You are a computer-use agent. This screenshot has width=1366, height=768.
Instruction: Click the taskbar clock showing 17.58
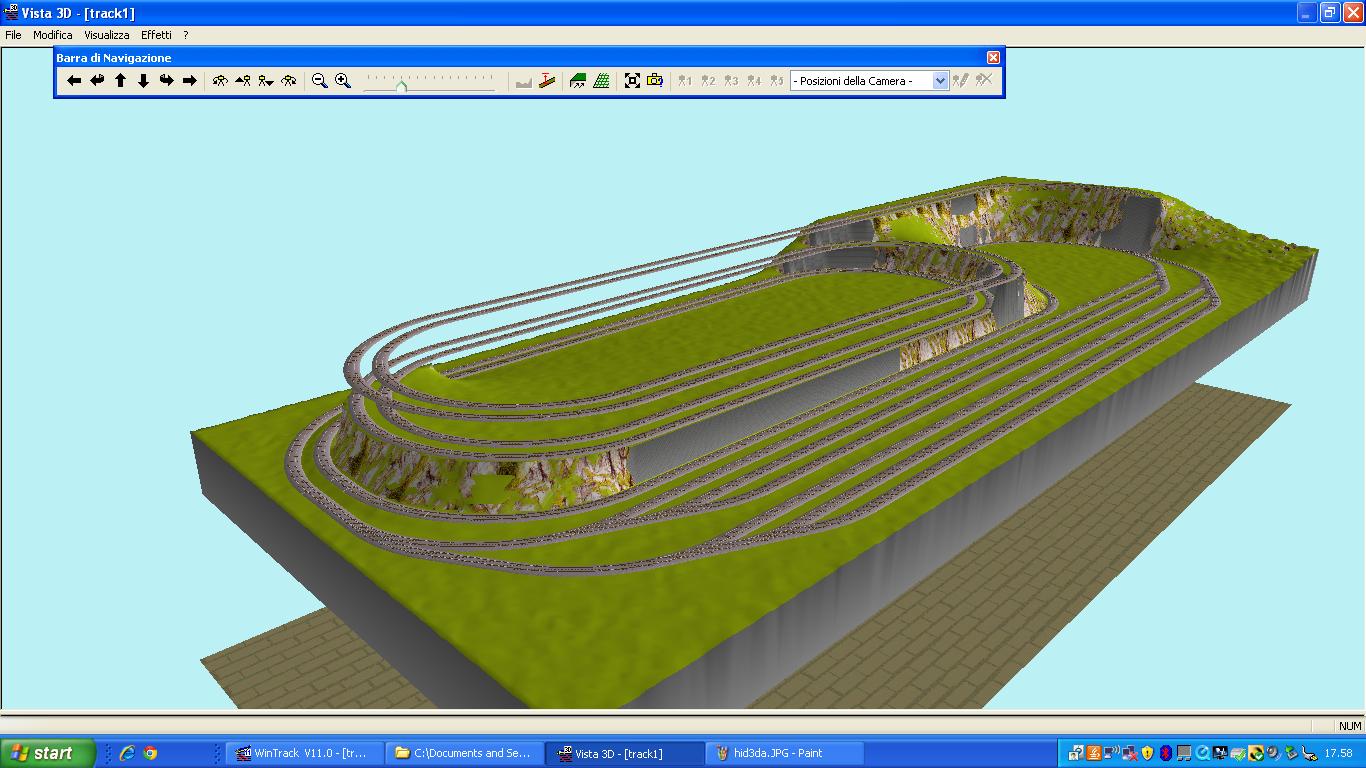tap(1338, 753)
